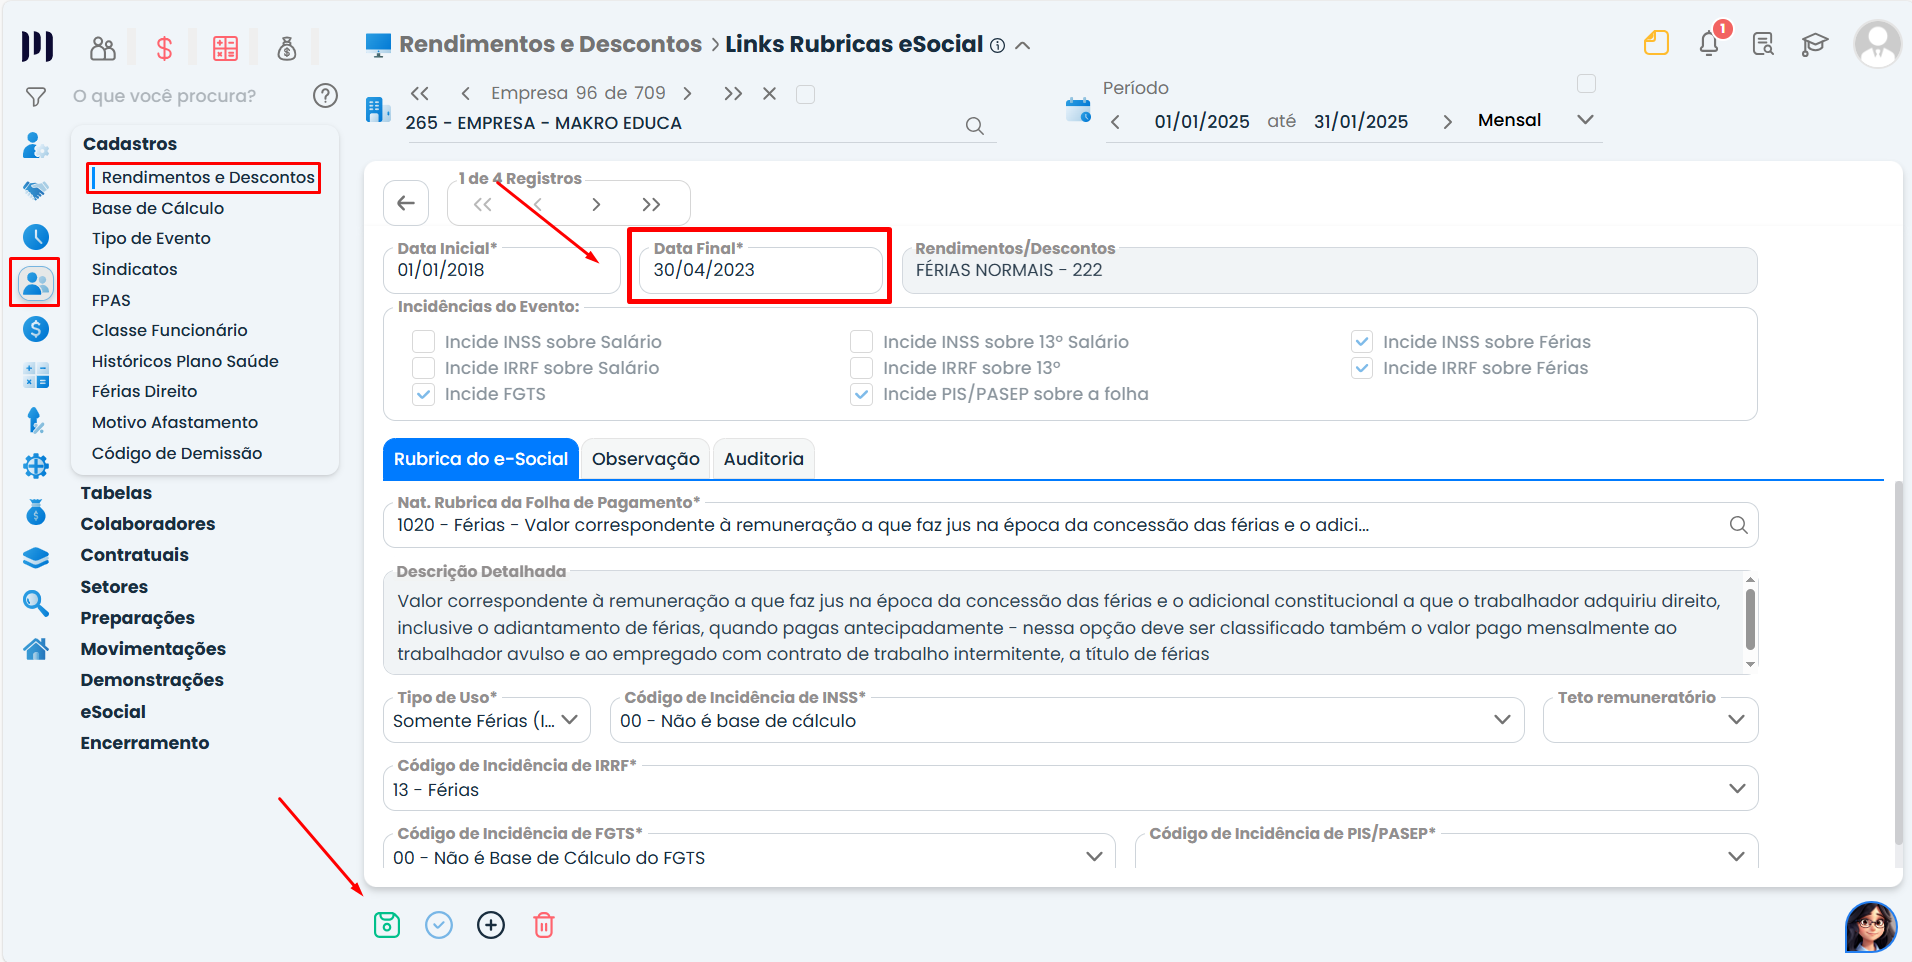Open the graduation cap training icon
The width and height of the screenshot is (1912, 962).
[1814, 44]
